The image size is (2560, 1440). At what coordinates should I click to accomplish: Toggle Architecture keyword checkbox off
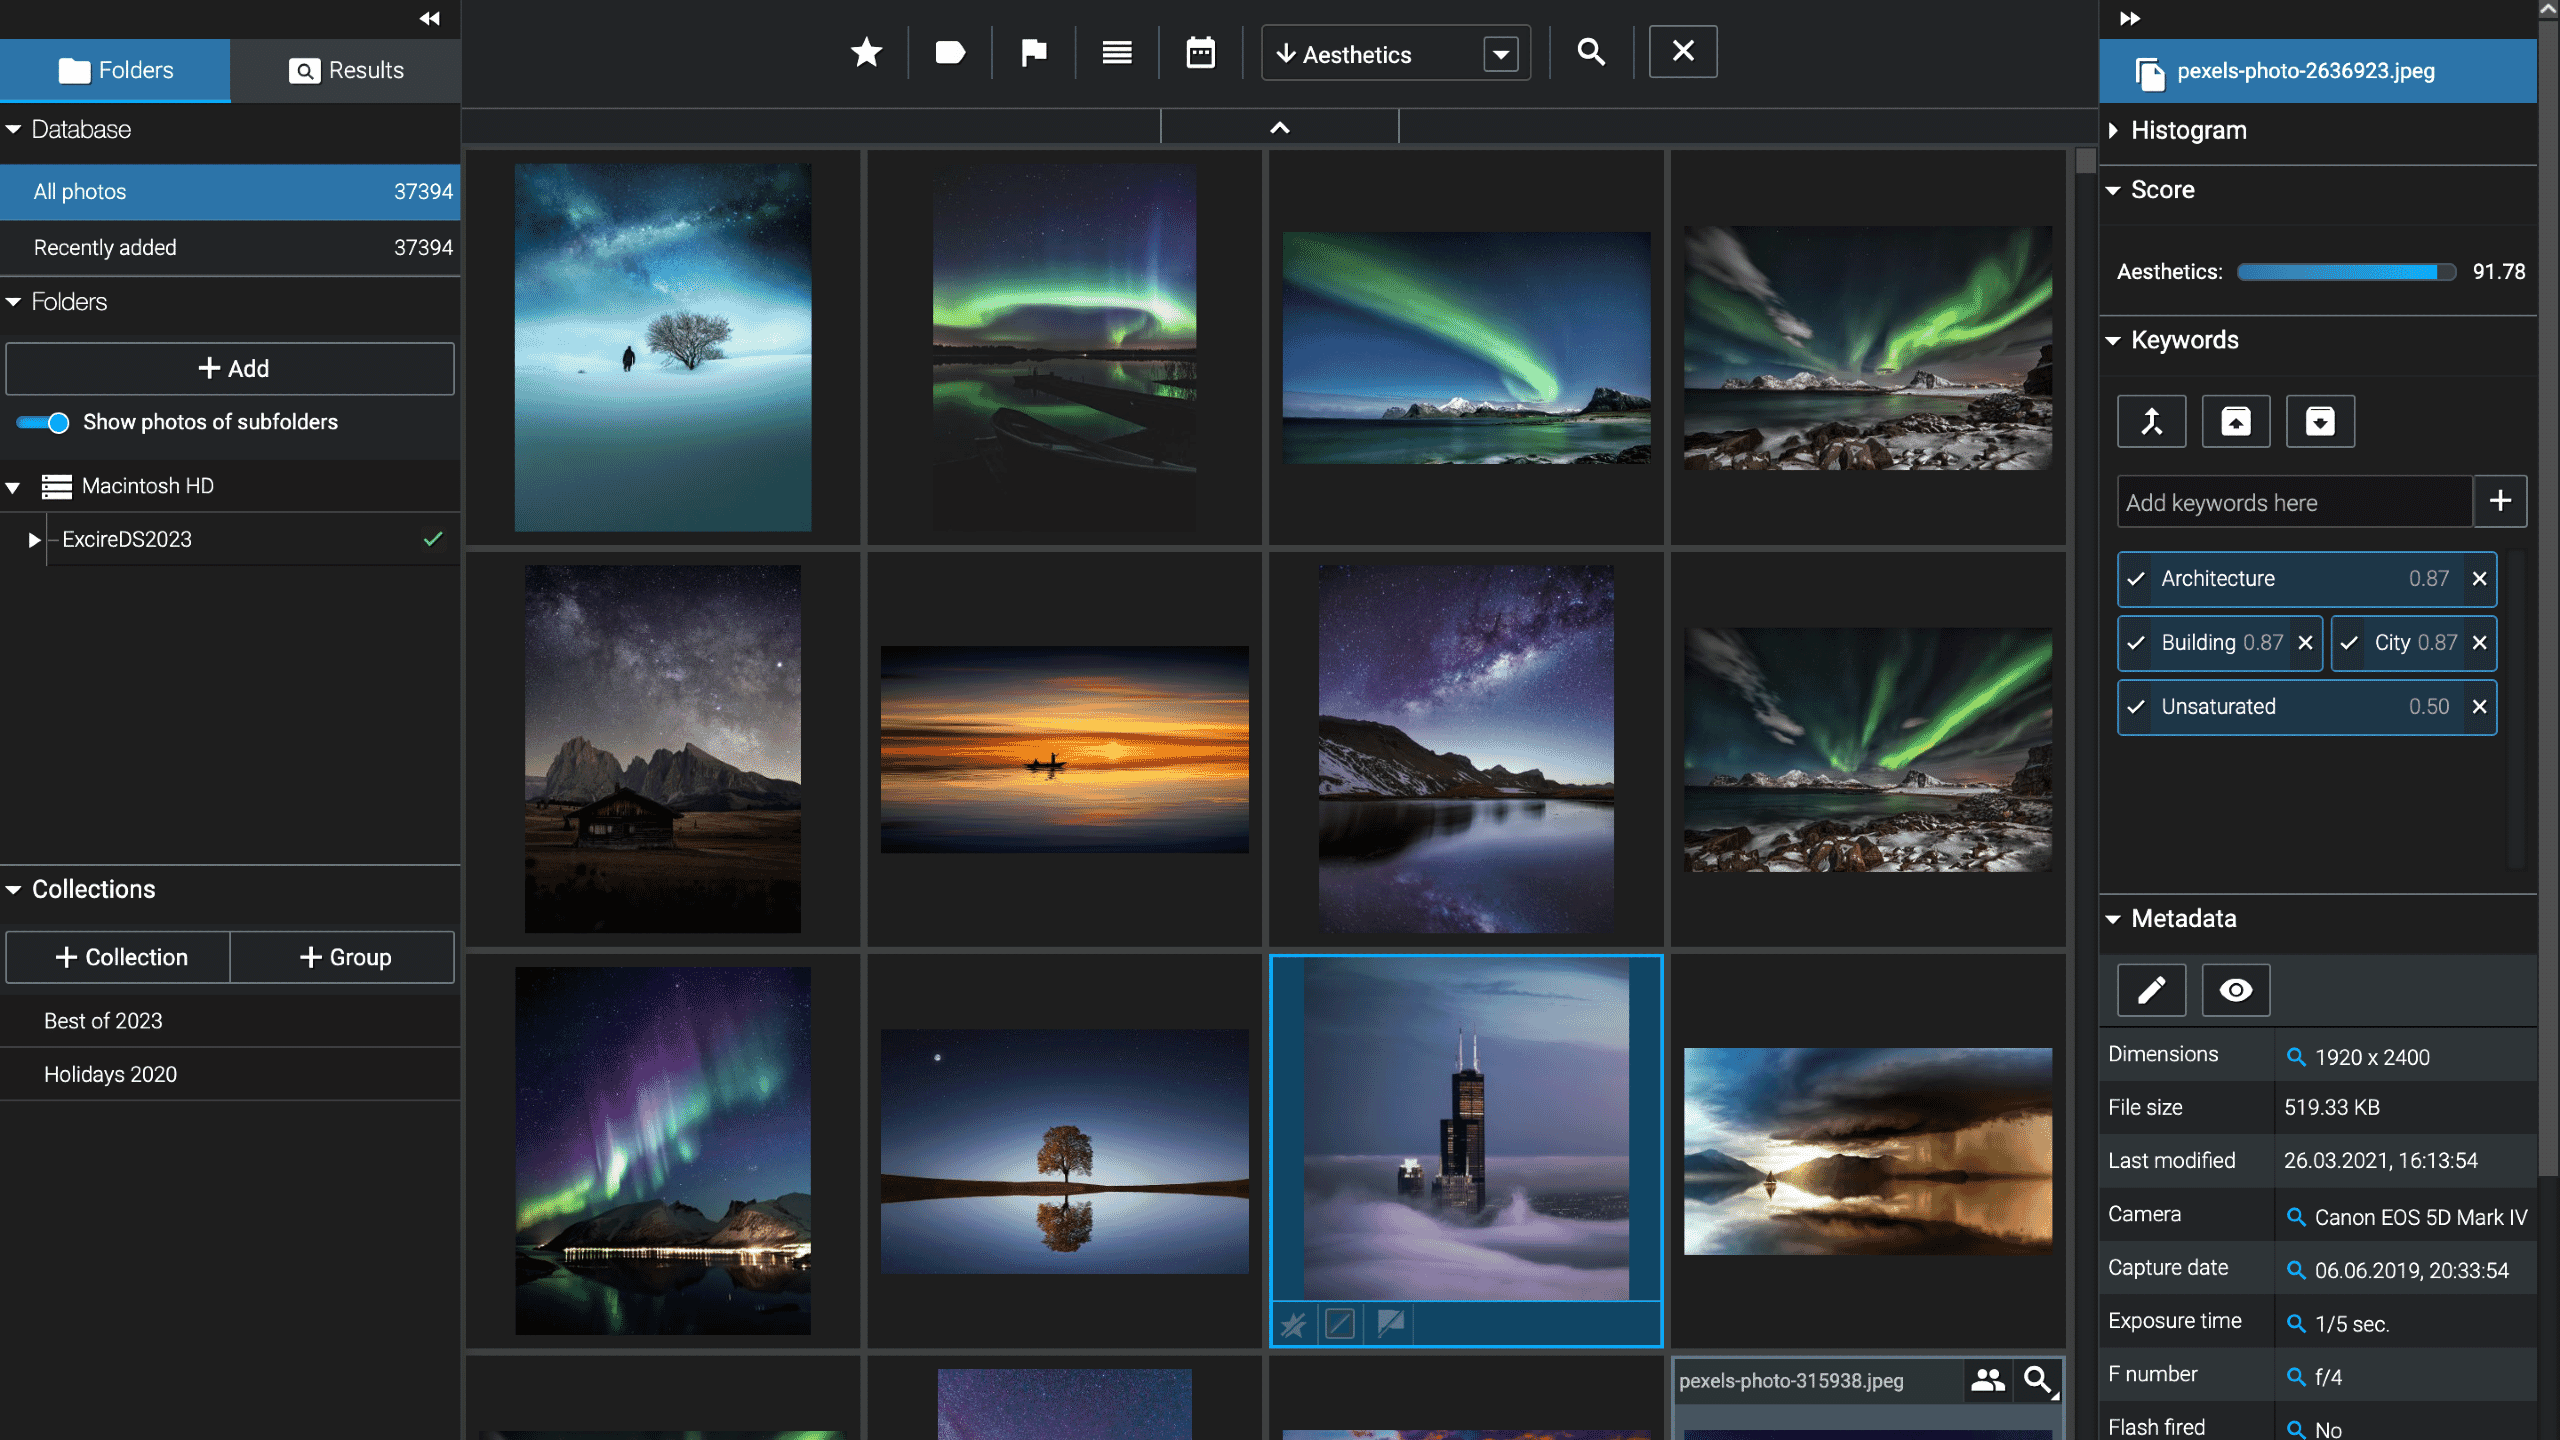(x=2138, y=577)
